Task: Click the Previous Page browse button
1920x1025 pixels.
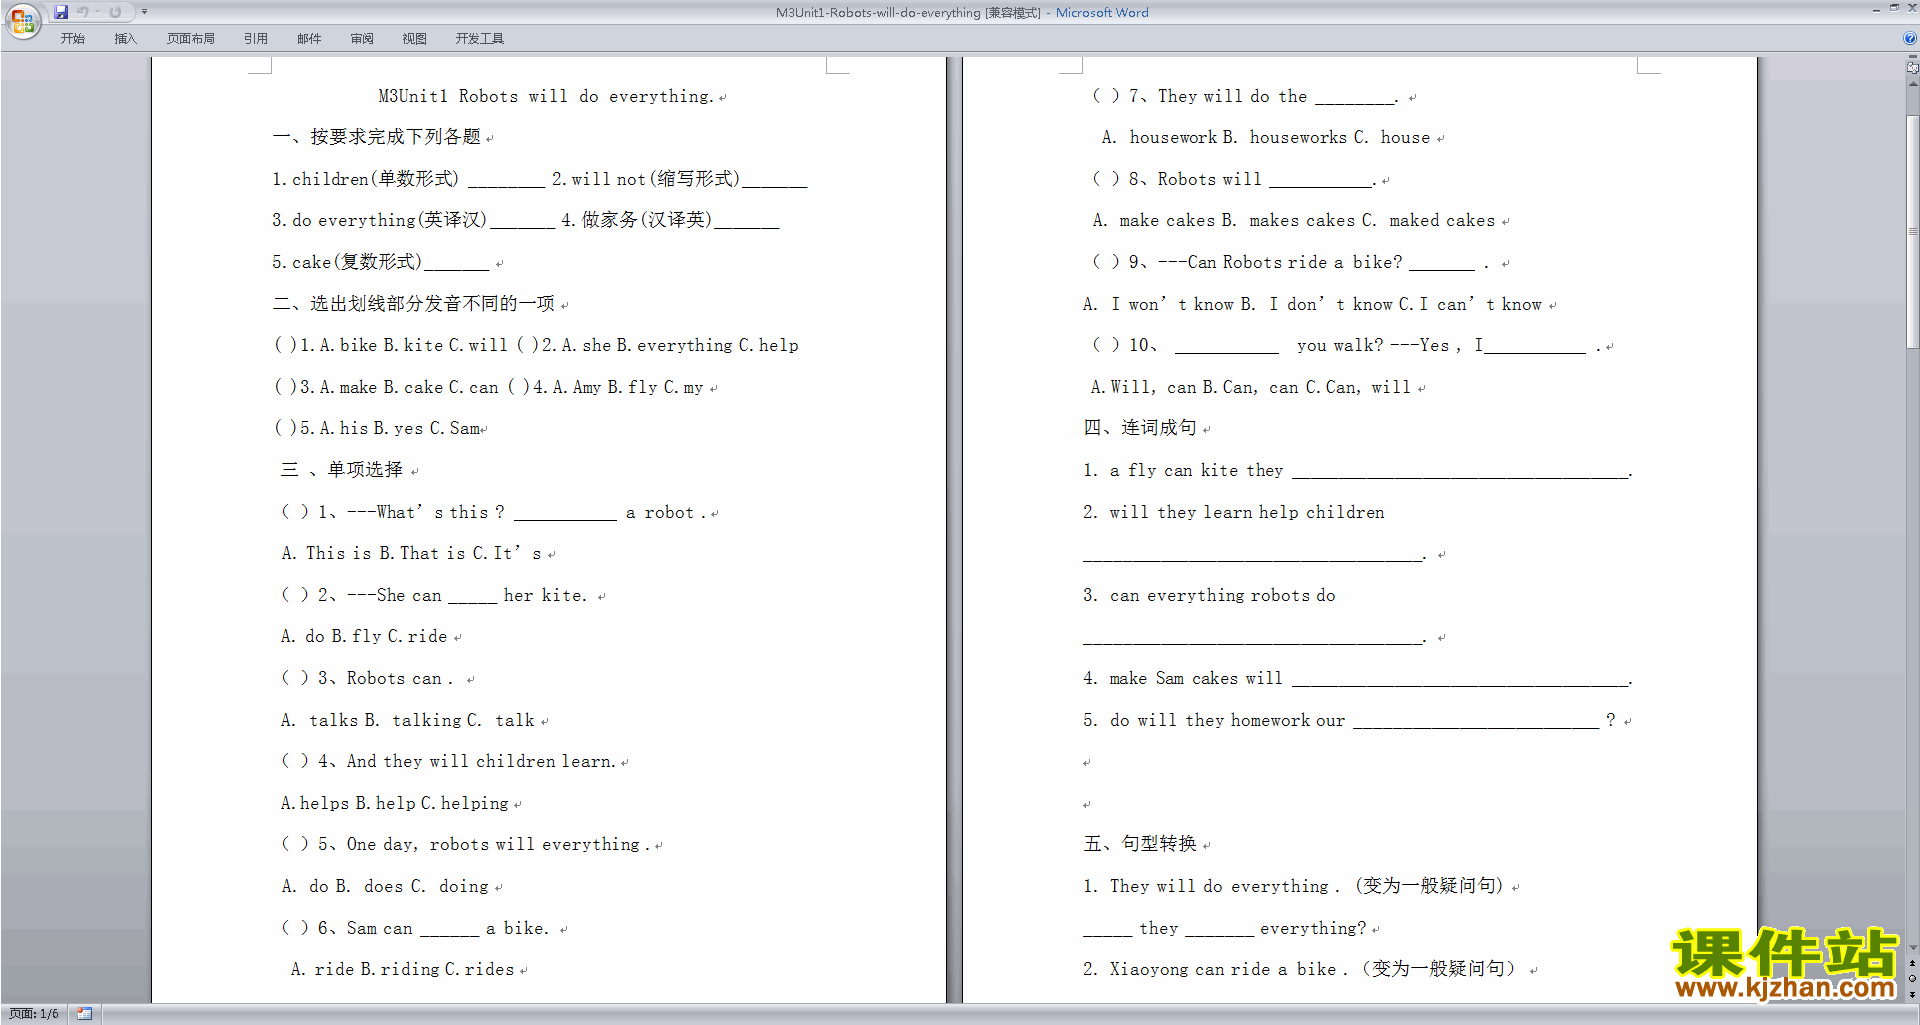Action: (1913, 964)
